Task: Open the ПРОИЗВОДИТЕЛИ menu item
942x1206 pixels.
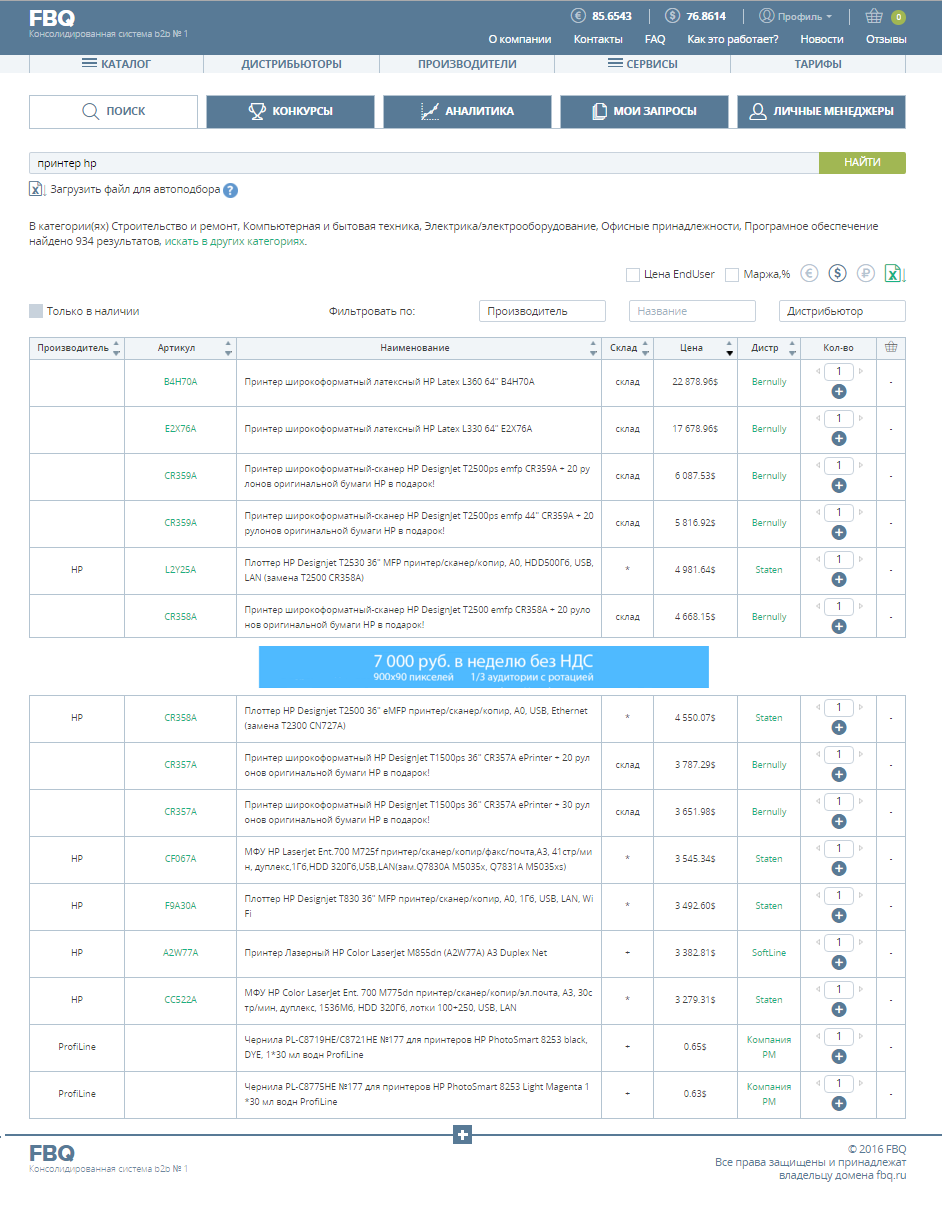Action: pyautogui.click(x=467, y=64)
